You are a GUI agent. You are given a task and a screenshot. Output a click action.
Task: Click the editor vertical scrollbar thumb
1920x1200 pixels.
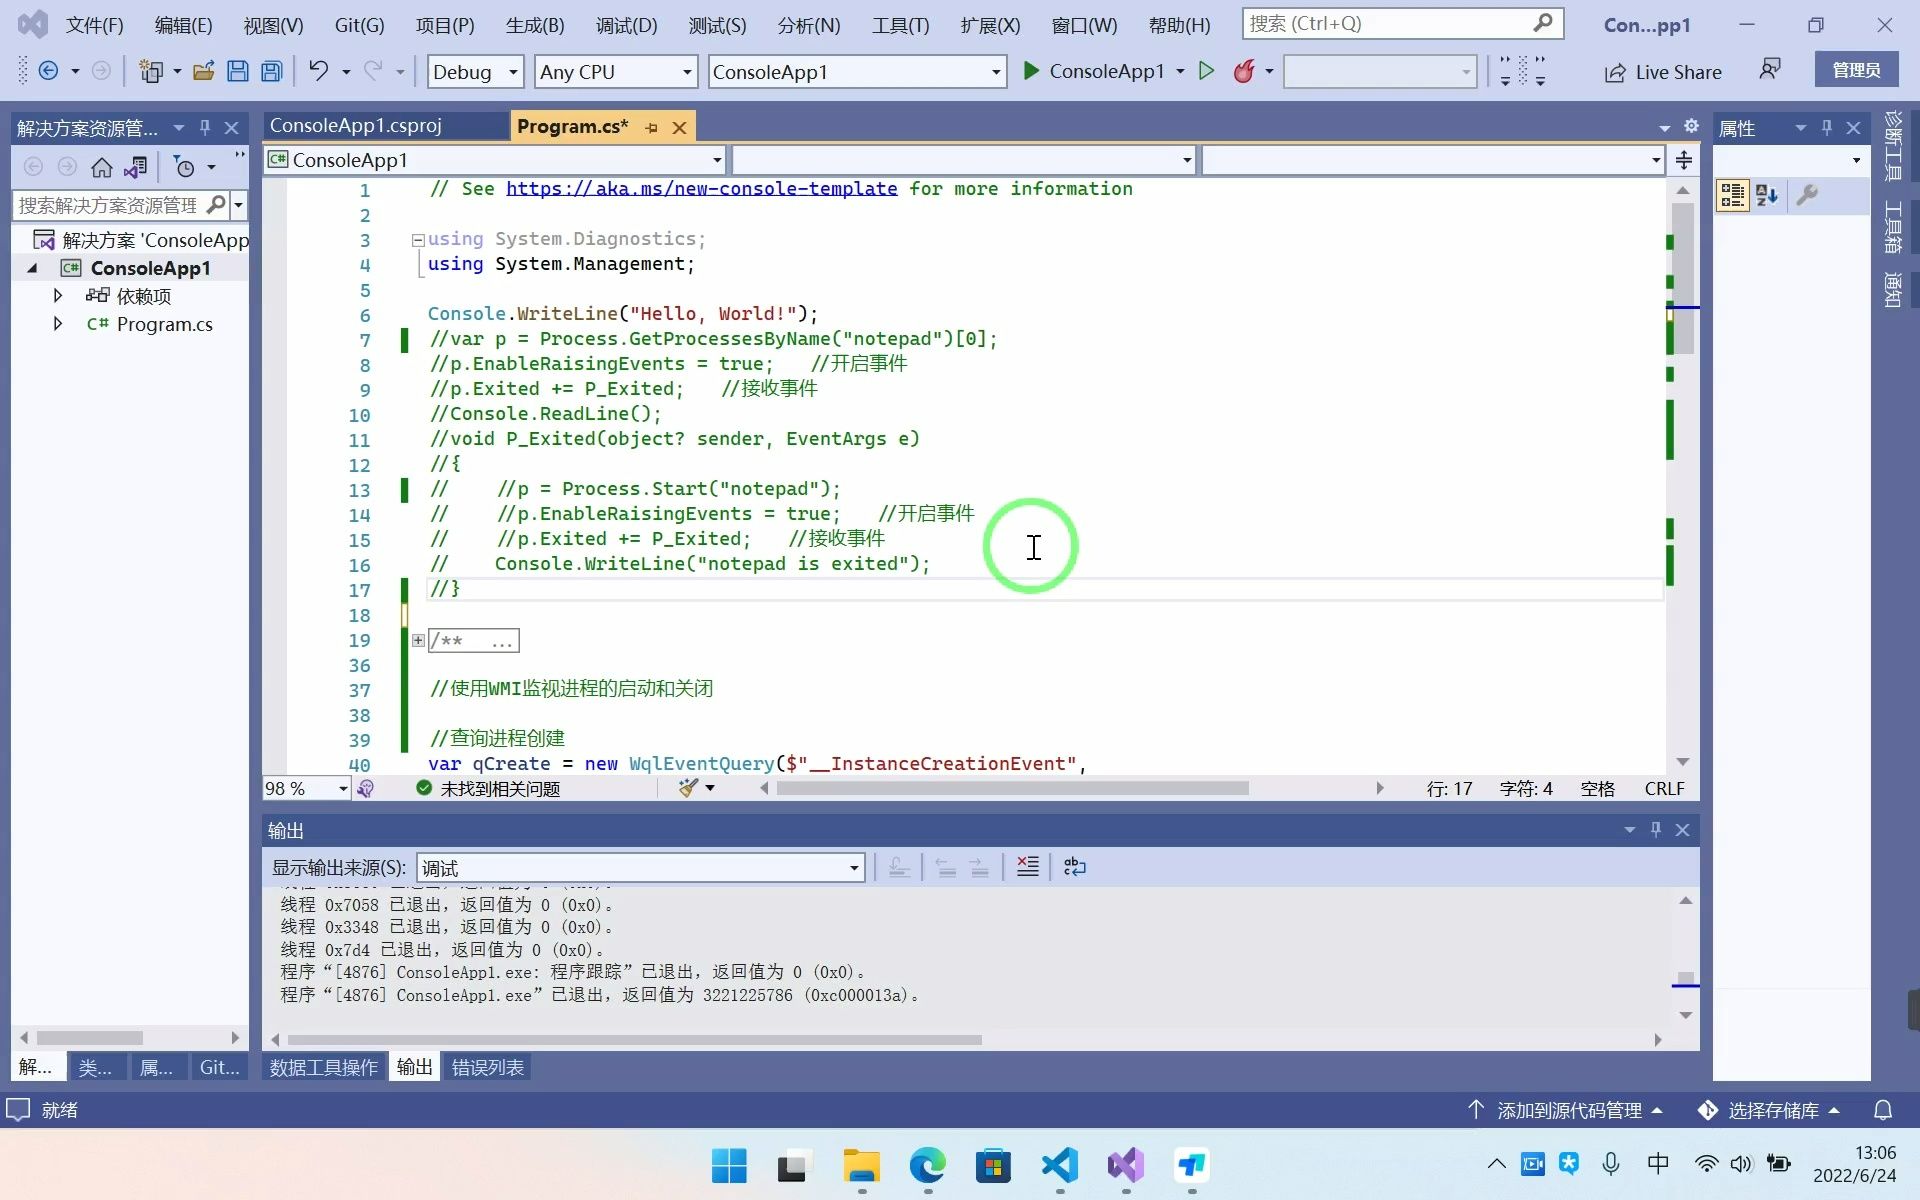[1683, 278]
